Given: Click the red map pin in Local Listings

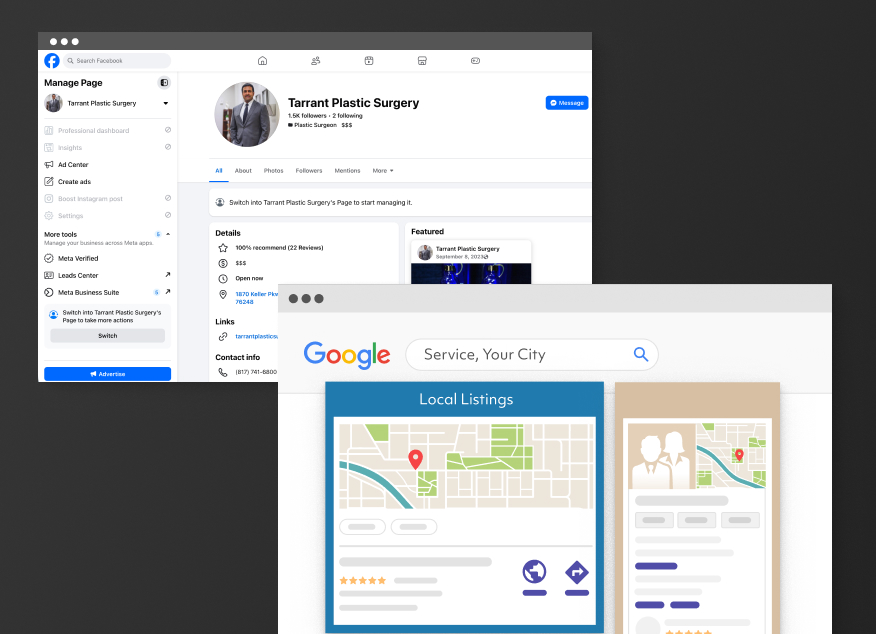Looking at the screenshot, I should (416, 459).
